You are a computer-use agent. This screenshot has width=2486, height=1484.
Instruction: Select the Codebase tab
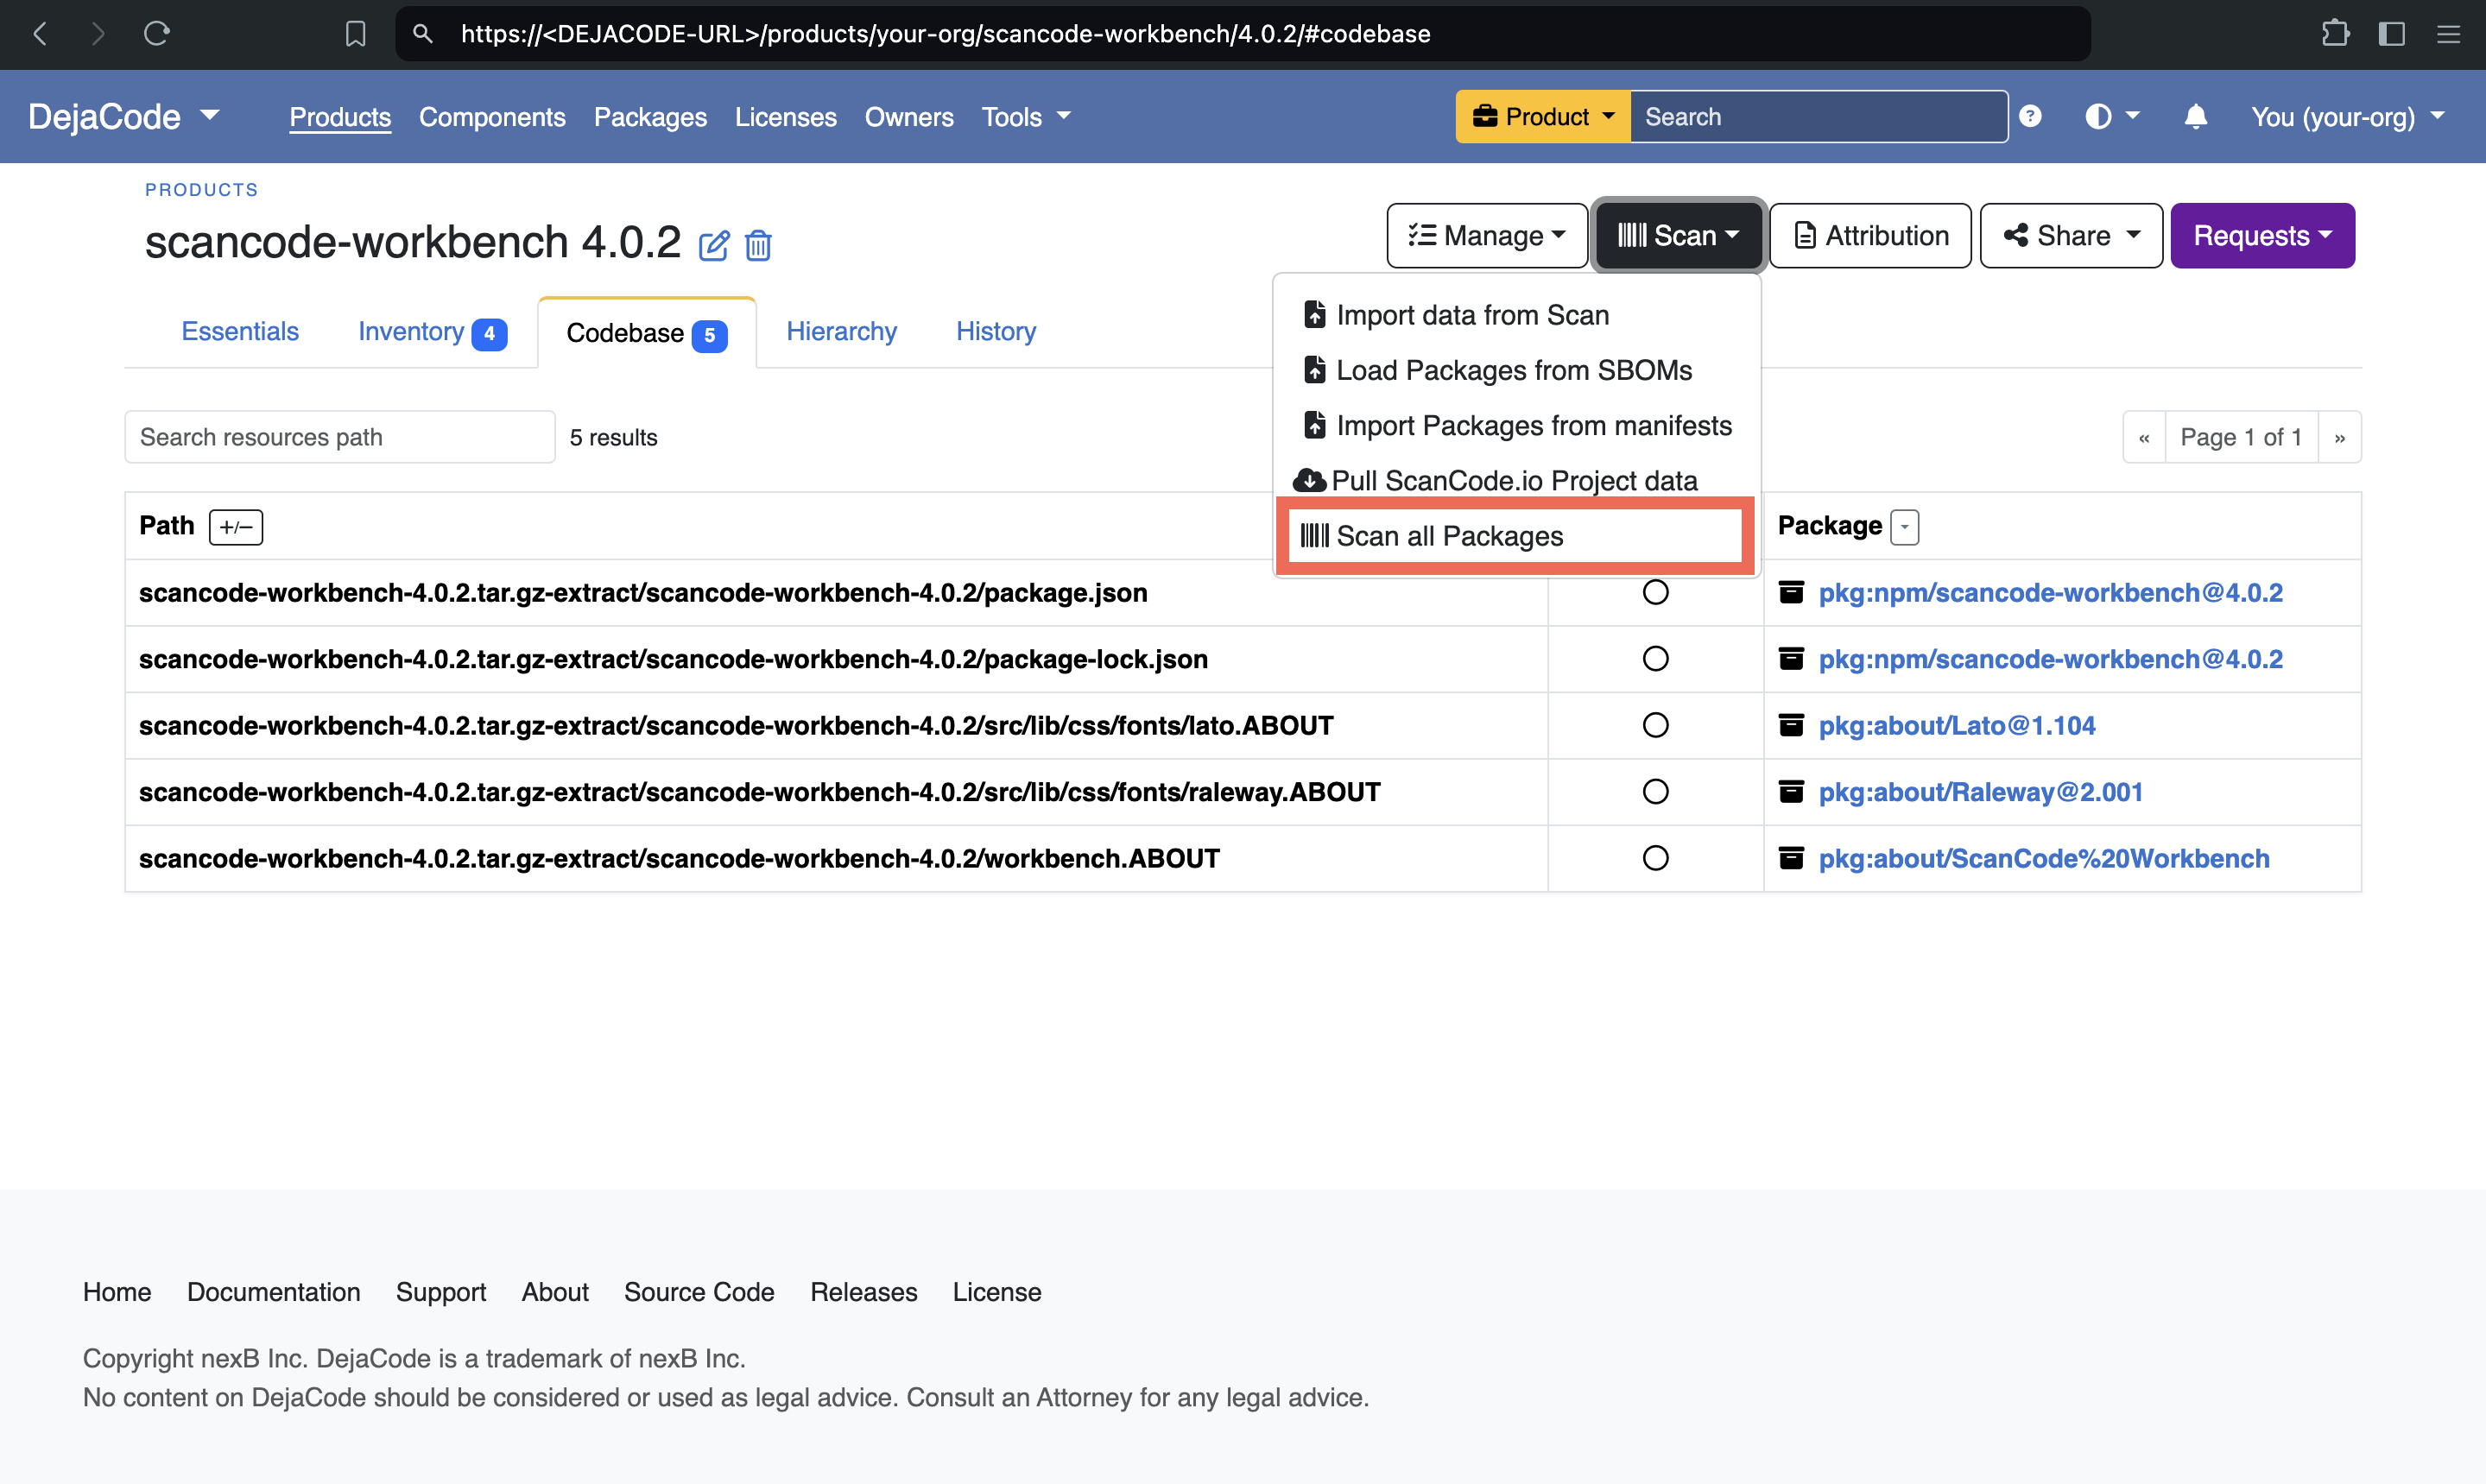point(646,334)
